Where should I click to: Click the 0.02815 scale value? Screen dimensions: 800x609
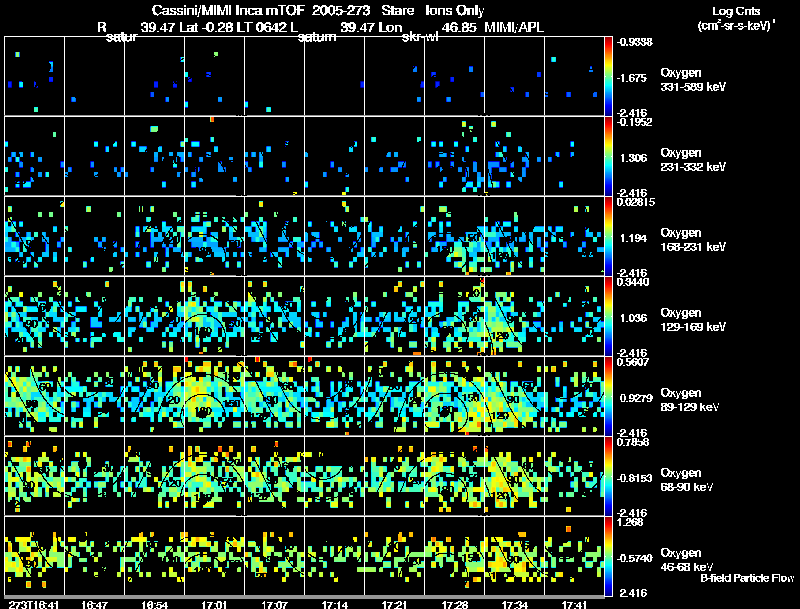pyautogui.click(x=636, y=202)
